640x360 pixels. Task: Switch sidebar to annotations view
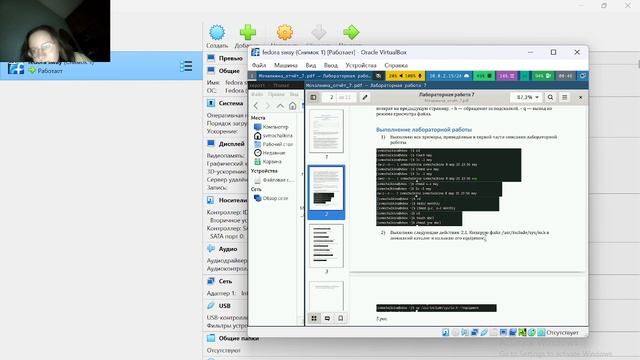pyautogui.click(x=327, y=318)
